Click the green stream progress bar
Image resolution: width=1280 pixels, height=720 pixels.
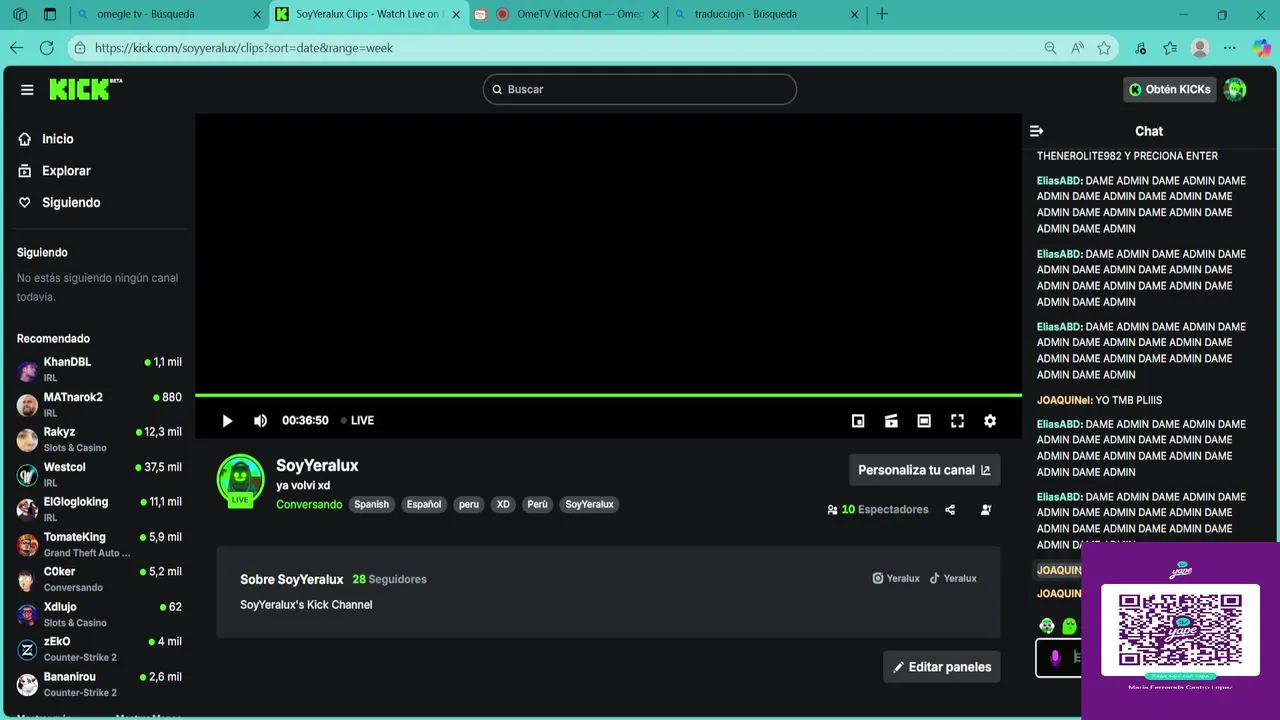coord(608,395)
